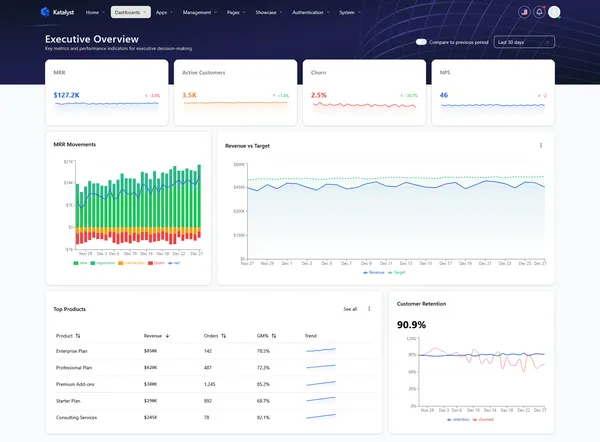
Task: Click the See all link
Action: point(350,309)
